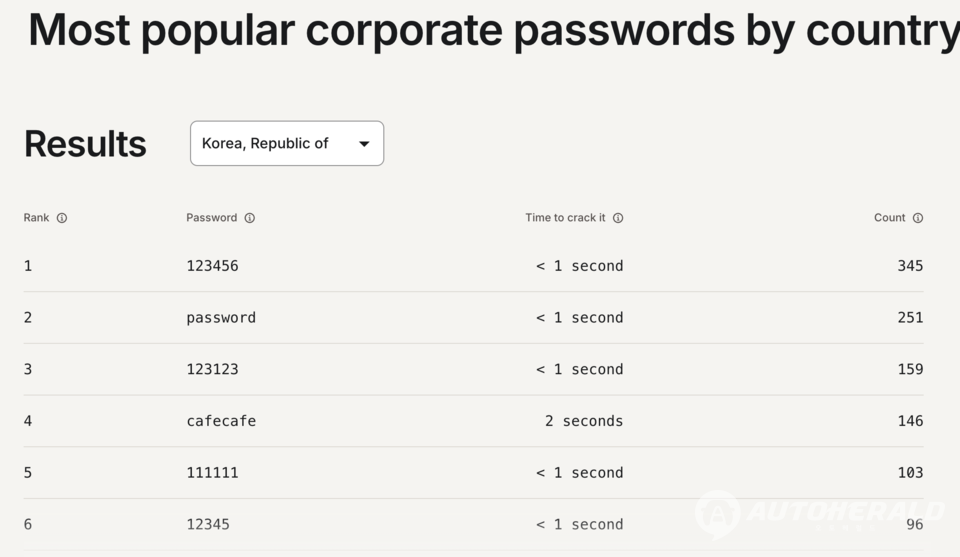Click info icon next to Time to crack it
Image resolution: width=960 pixels, height=557 pixels.
(618, 218)
